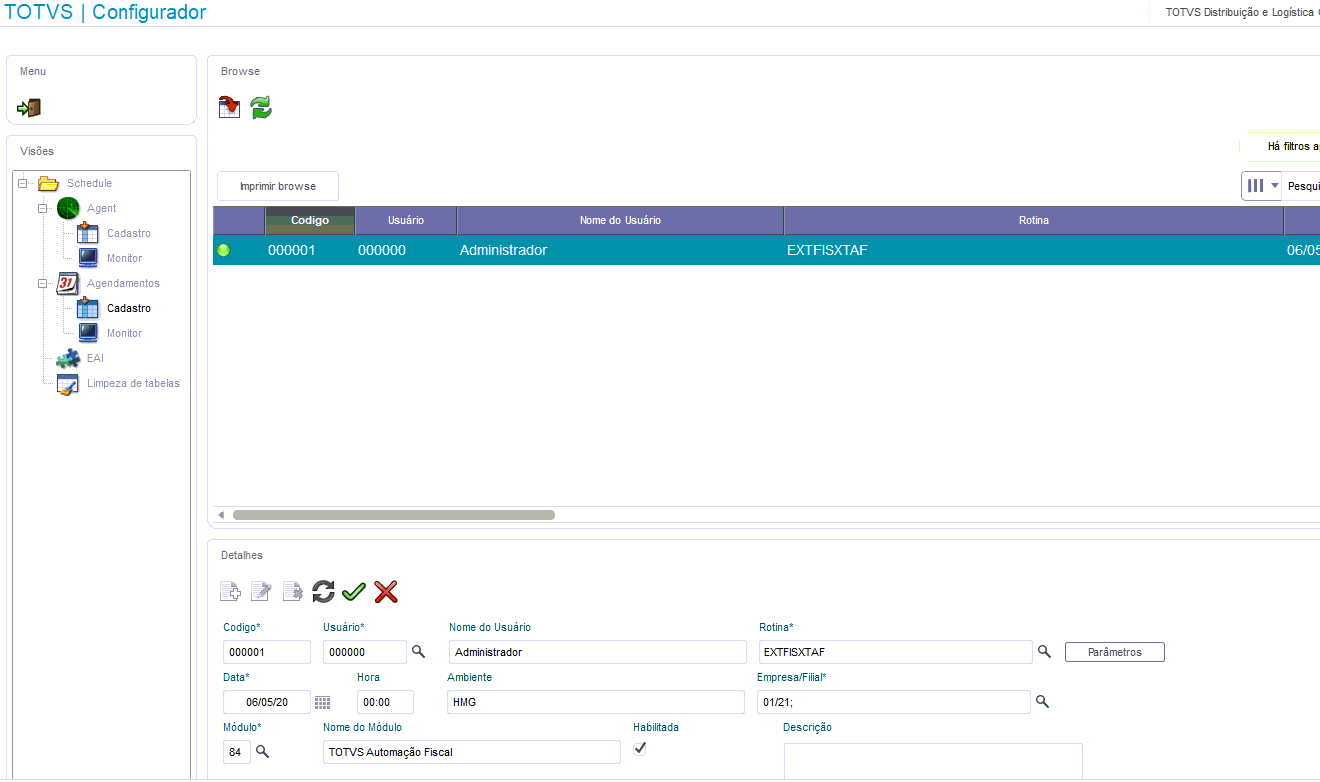Open Monitor icon under Agent

tap(88, 258)
